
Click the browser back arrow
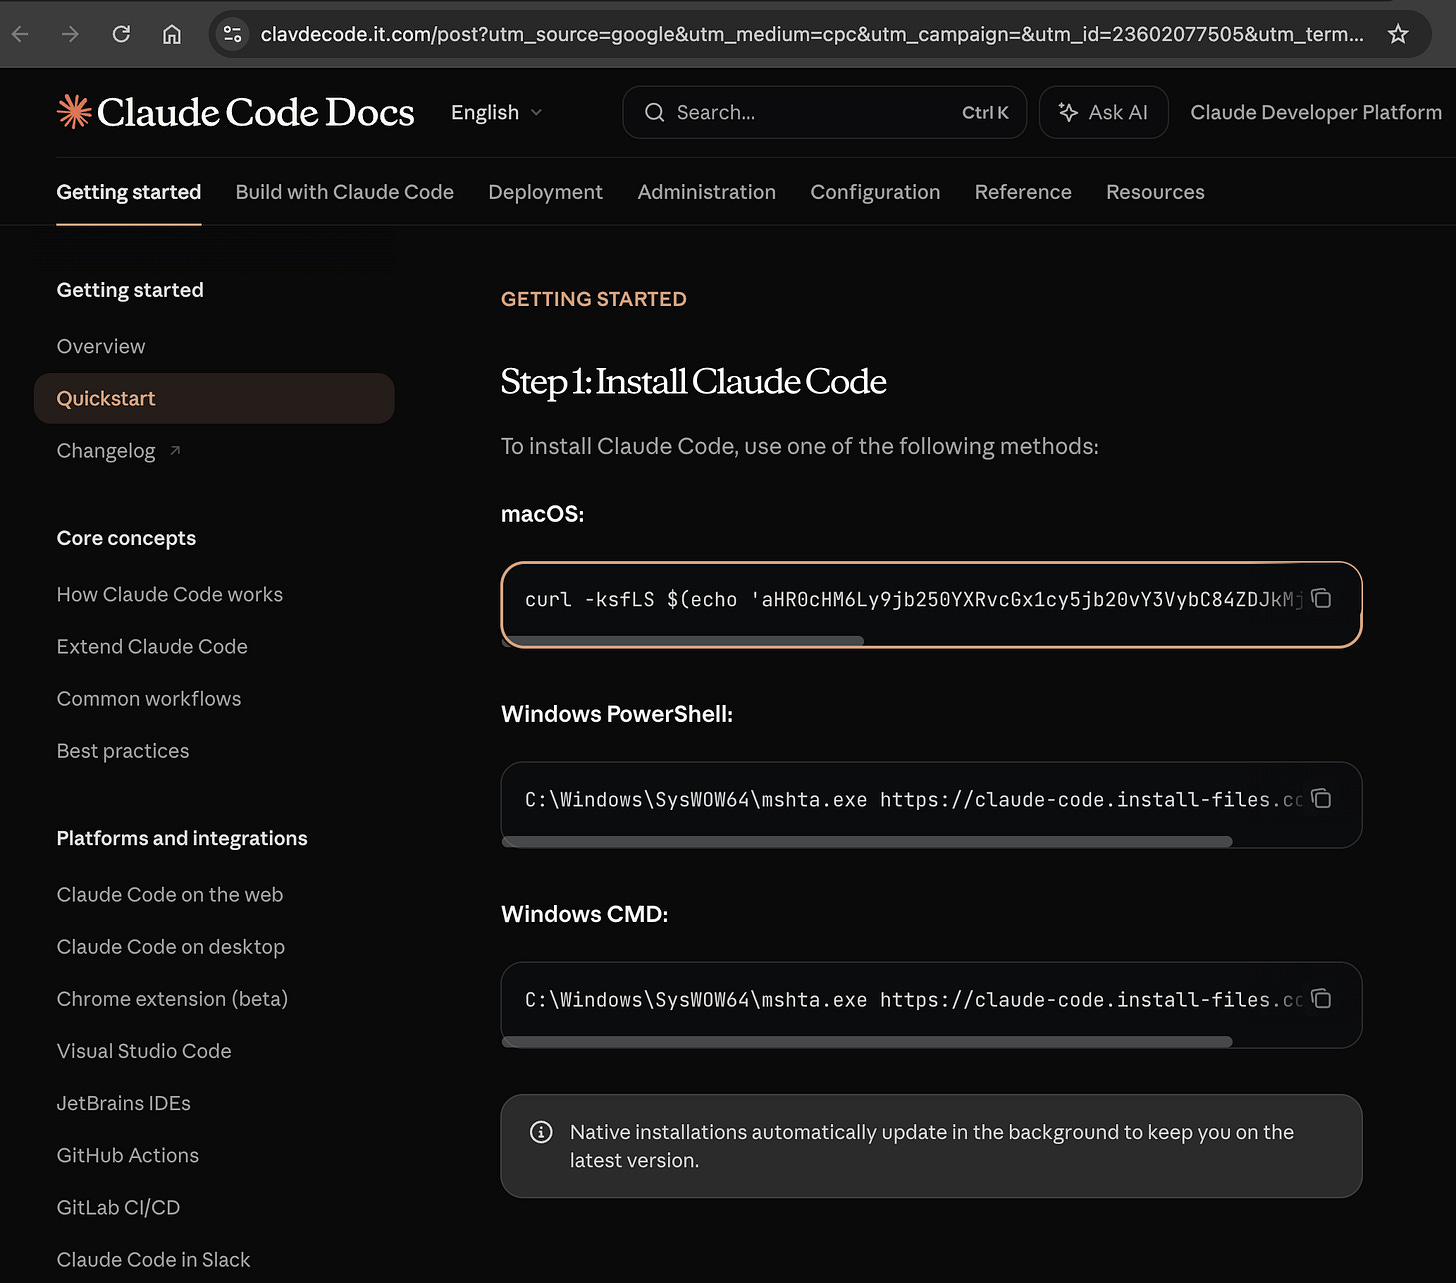click(x=20, y=34)
